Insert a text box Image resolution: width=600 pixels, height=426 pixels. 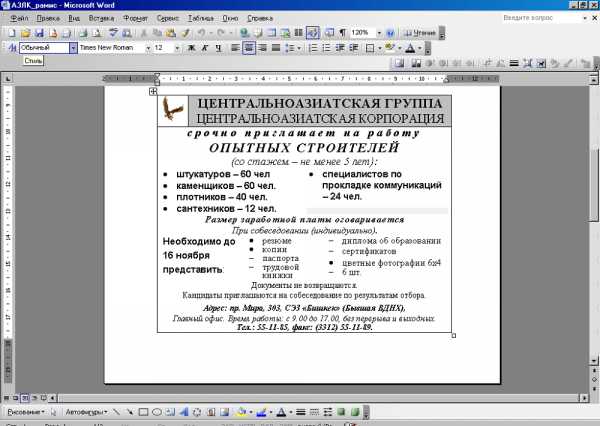170,412
